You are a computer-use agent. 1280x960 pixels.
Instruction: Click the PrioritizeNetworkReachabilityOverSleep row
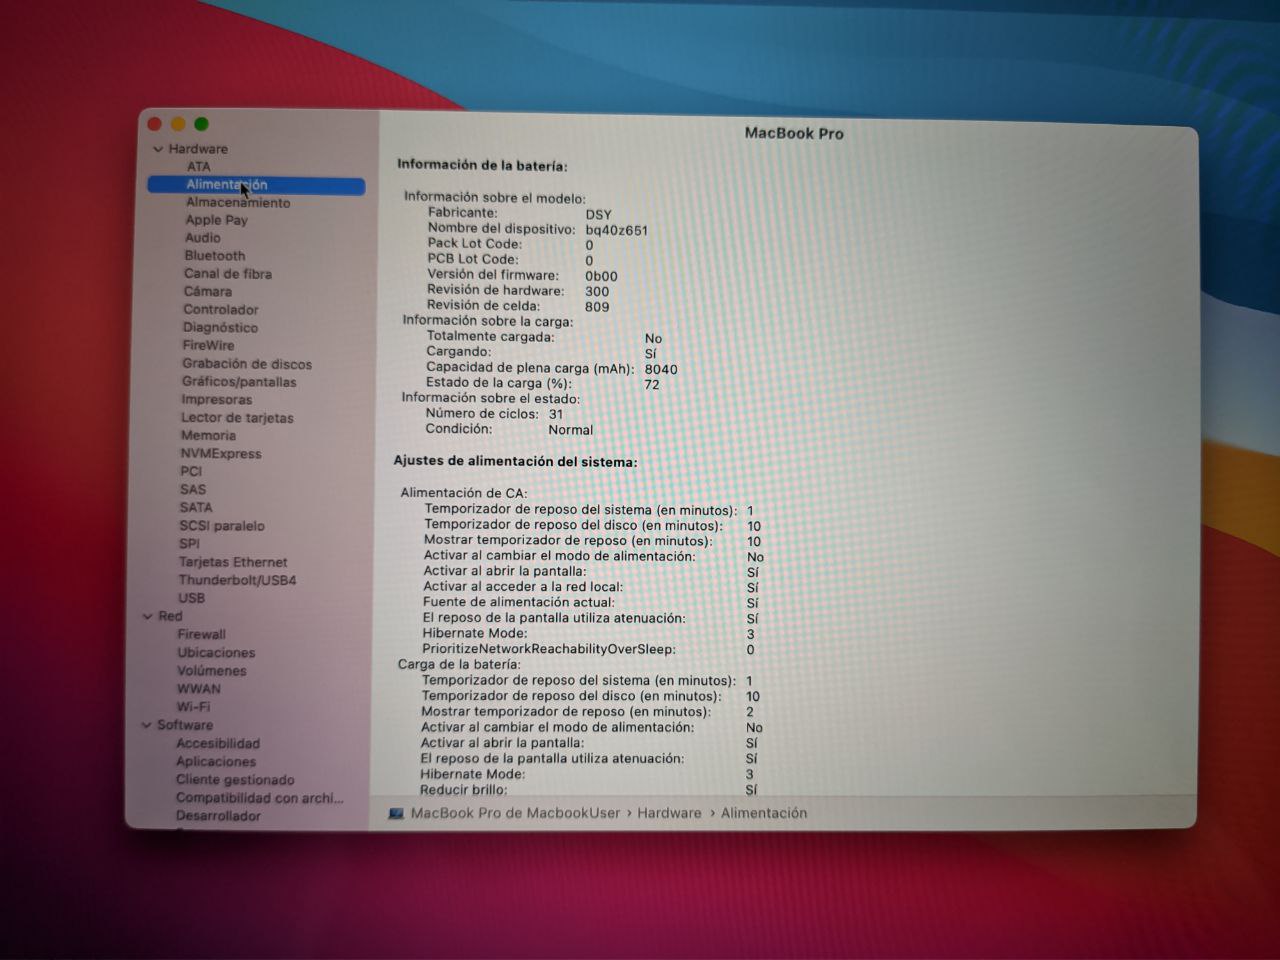click(x=588, y=649)
